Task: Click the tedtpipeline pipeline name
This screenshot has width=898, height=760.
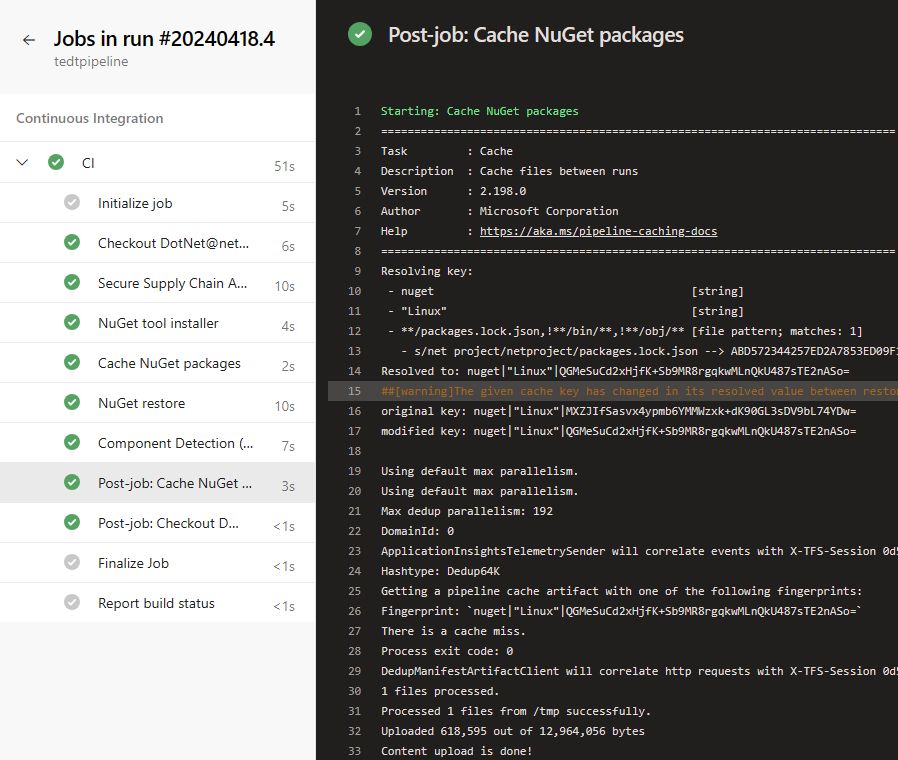Action: click(91, 62)
